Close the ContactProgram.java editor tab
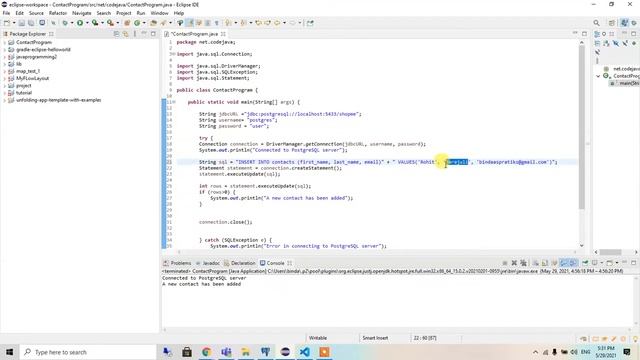640x360 pixels. pyautogui.click(x=223, y=34)
